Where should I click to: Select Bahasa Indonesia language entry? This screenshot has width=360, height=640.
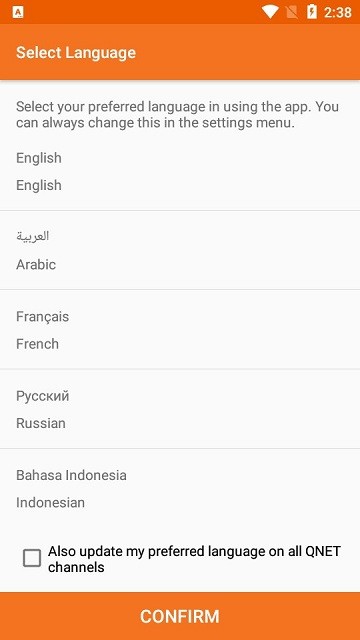pyautogui.click(x=180, y=489)
